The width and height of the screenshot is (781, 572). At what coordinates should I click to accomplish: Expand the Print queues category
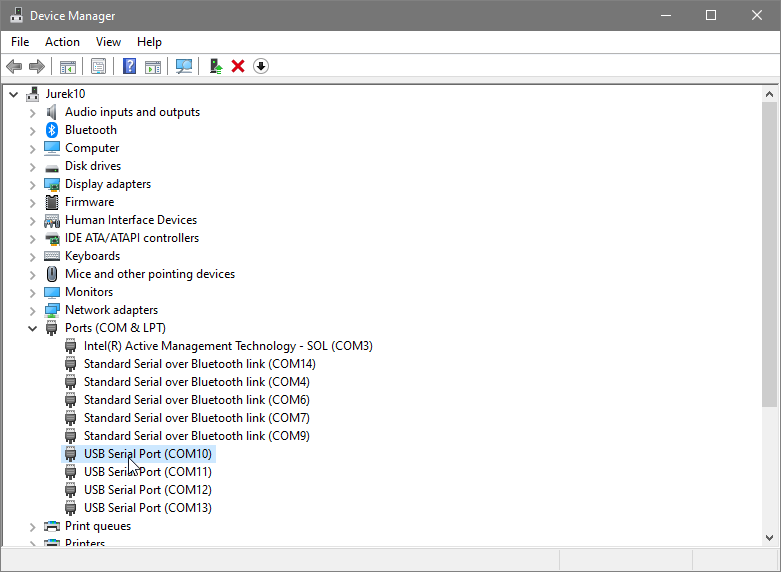pos(33,527)
